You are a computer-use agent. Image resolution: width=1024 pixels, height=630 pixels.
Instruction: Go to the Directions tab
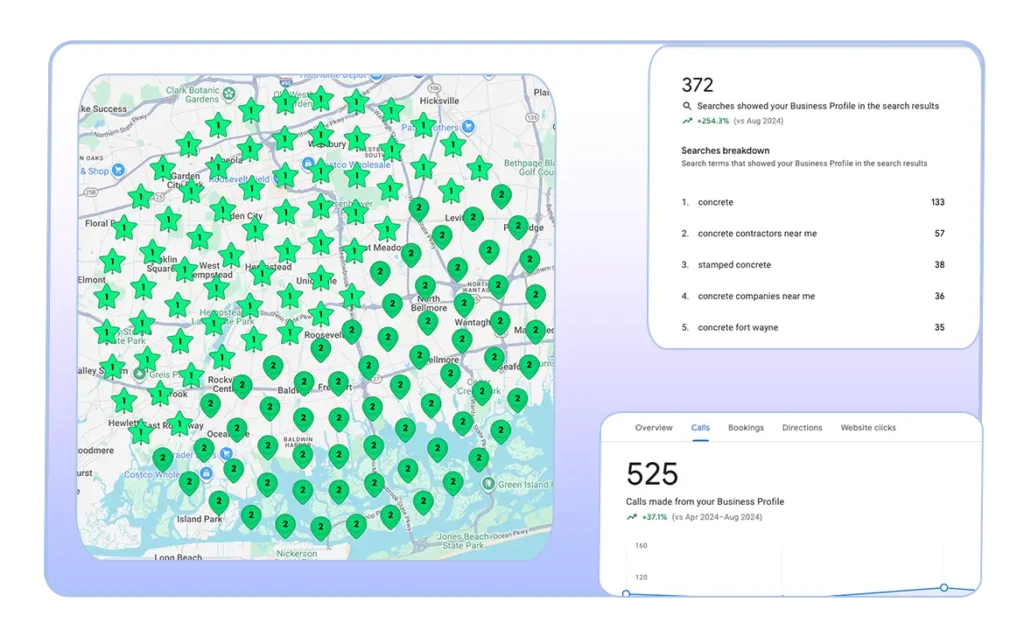click(x=802, y=428)
